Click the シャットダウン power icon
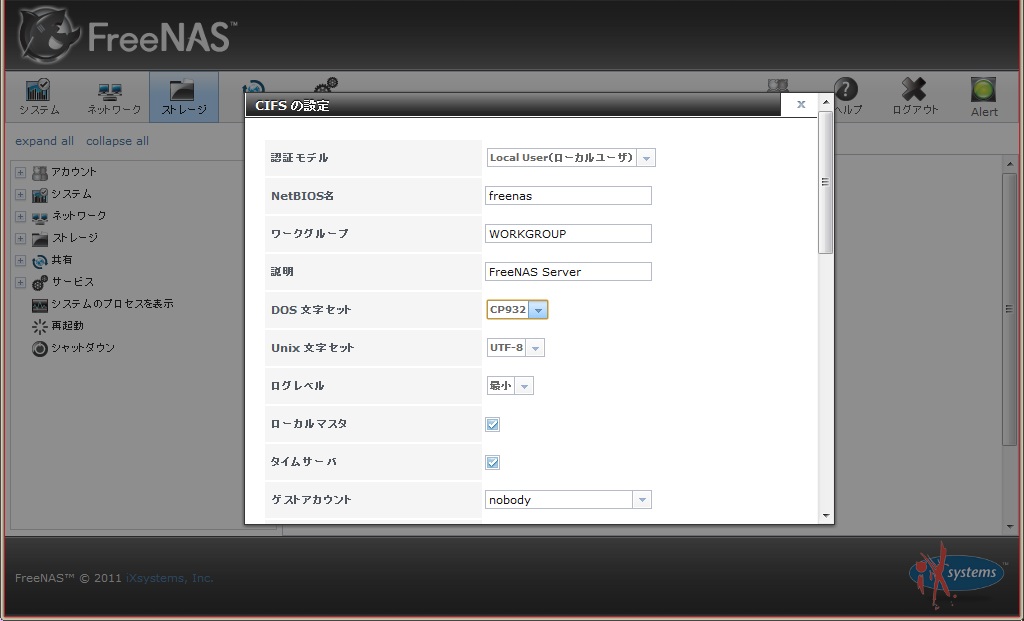This screenshot has height=621, width=1024. (x=40, y=349)
